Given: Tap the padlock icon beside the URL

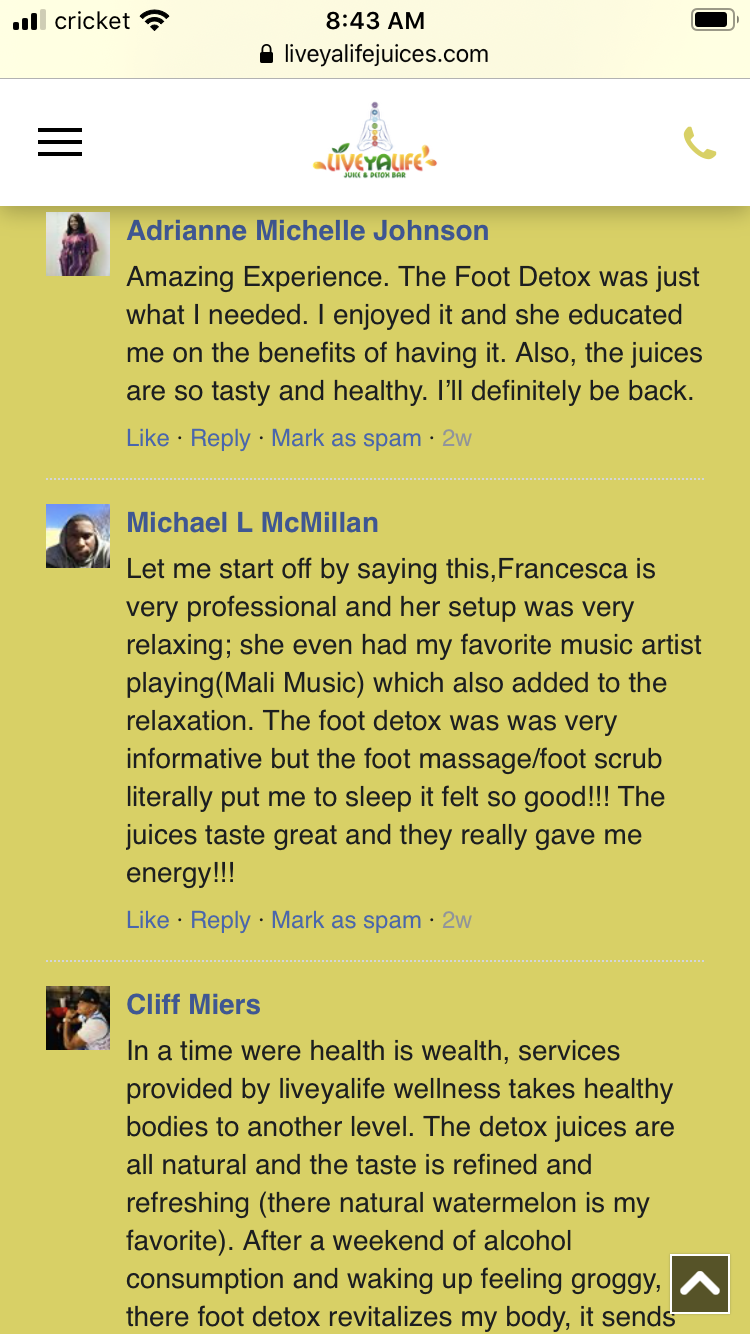Looking at the screenshot, I should 266,54.
